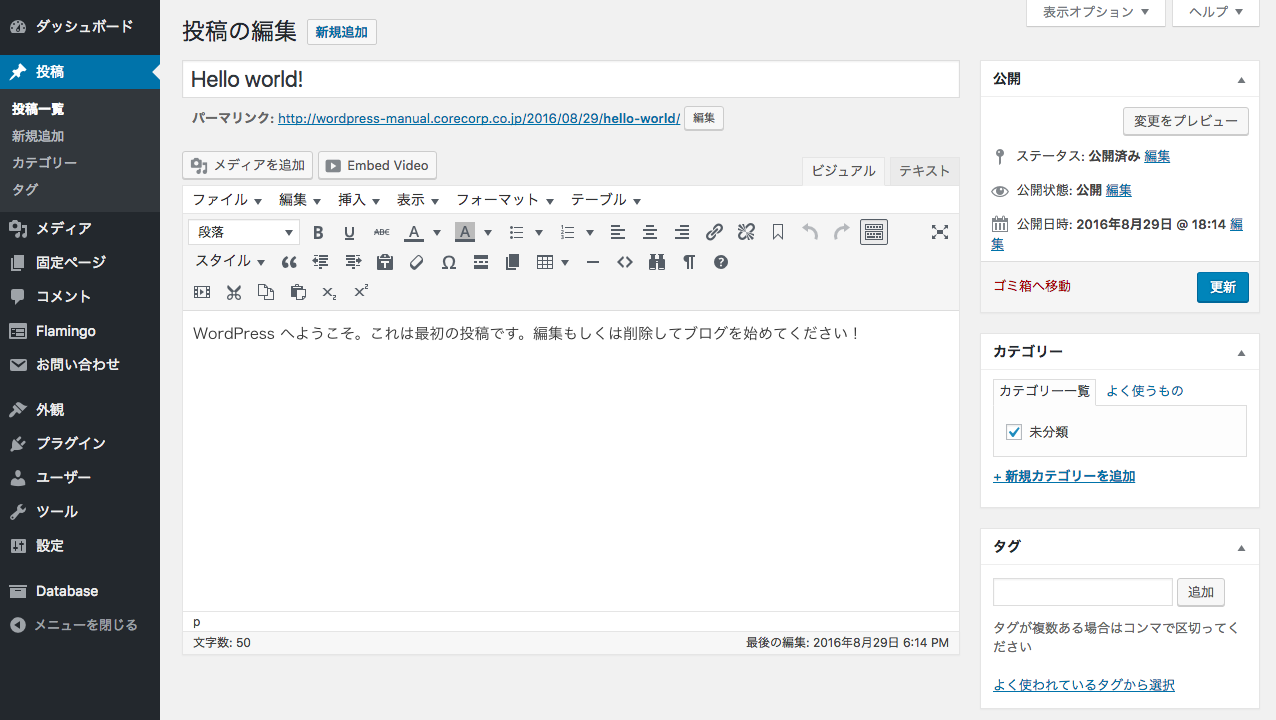
Task: Click the scissors cut icon
Action: [x=234, y=292]
